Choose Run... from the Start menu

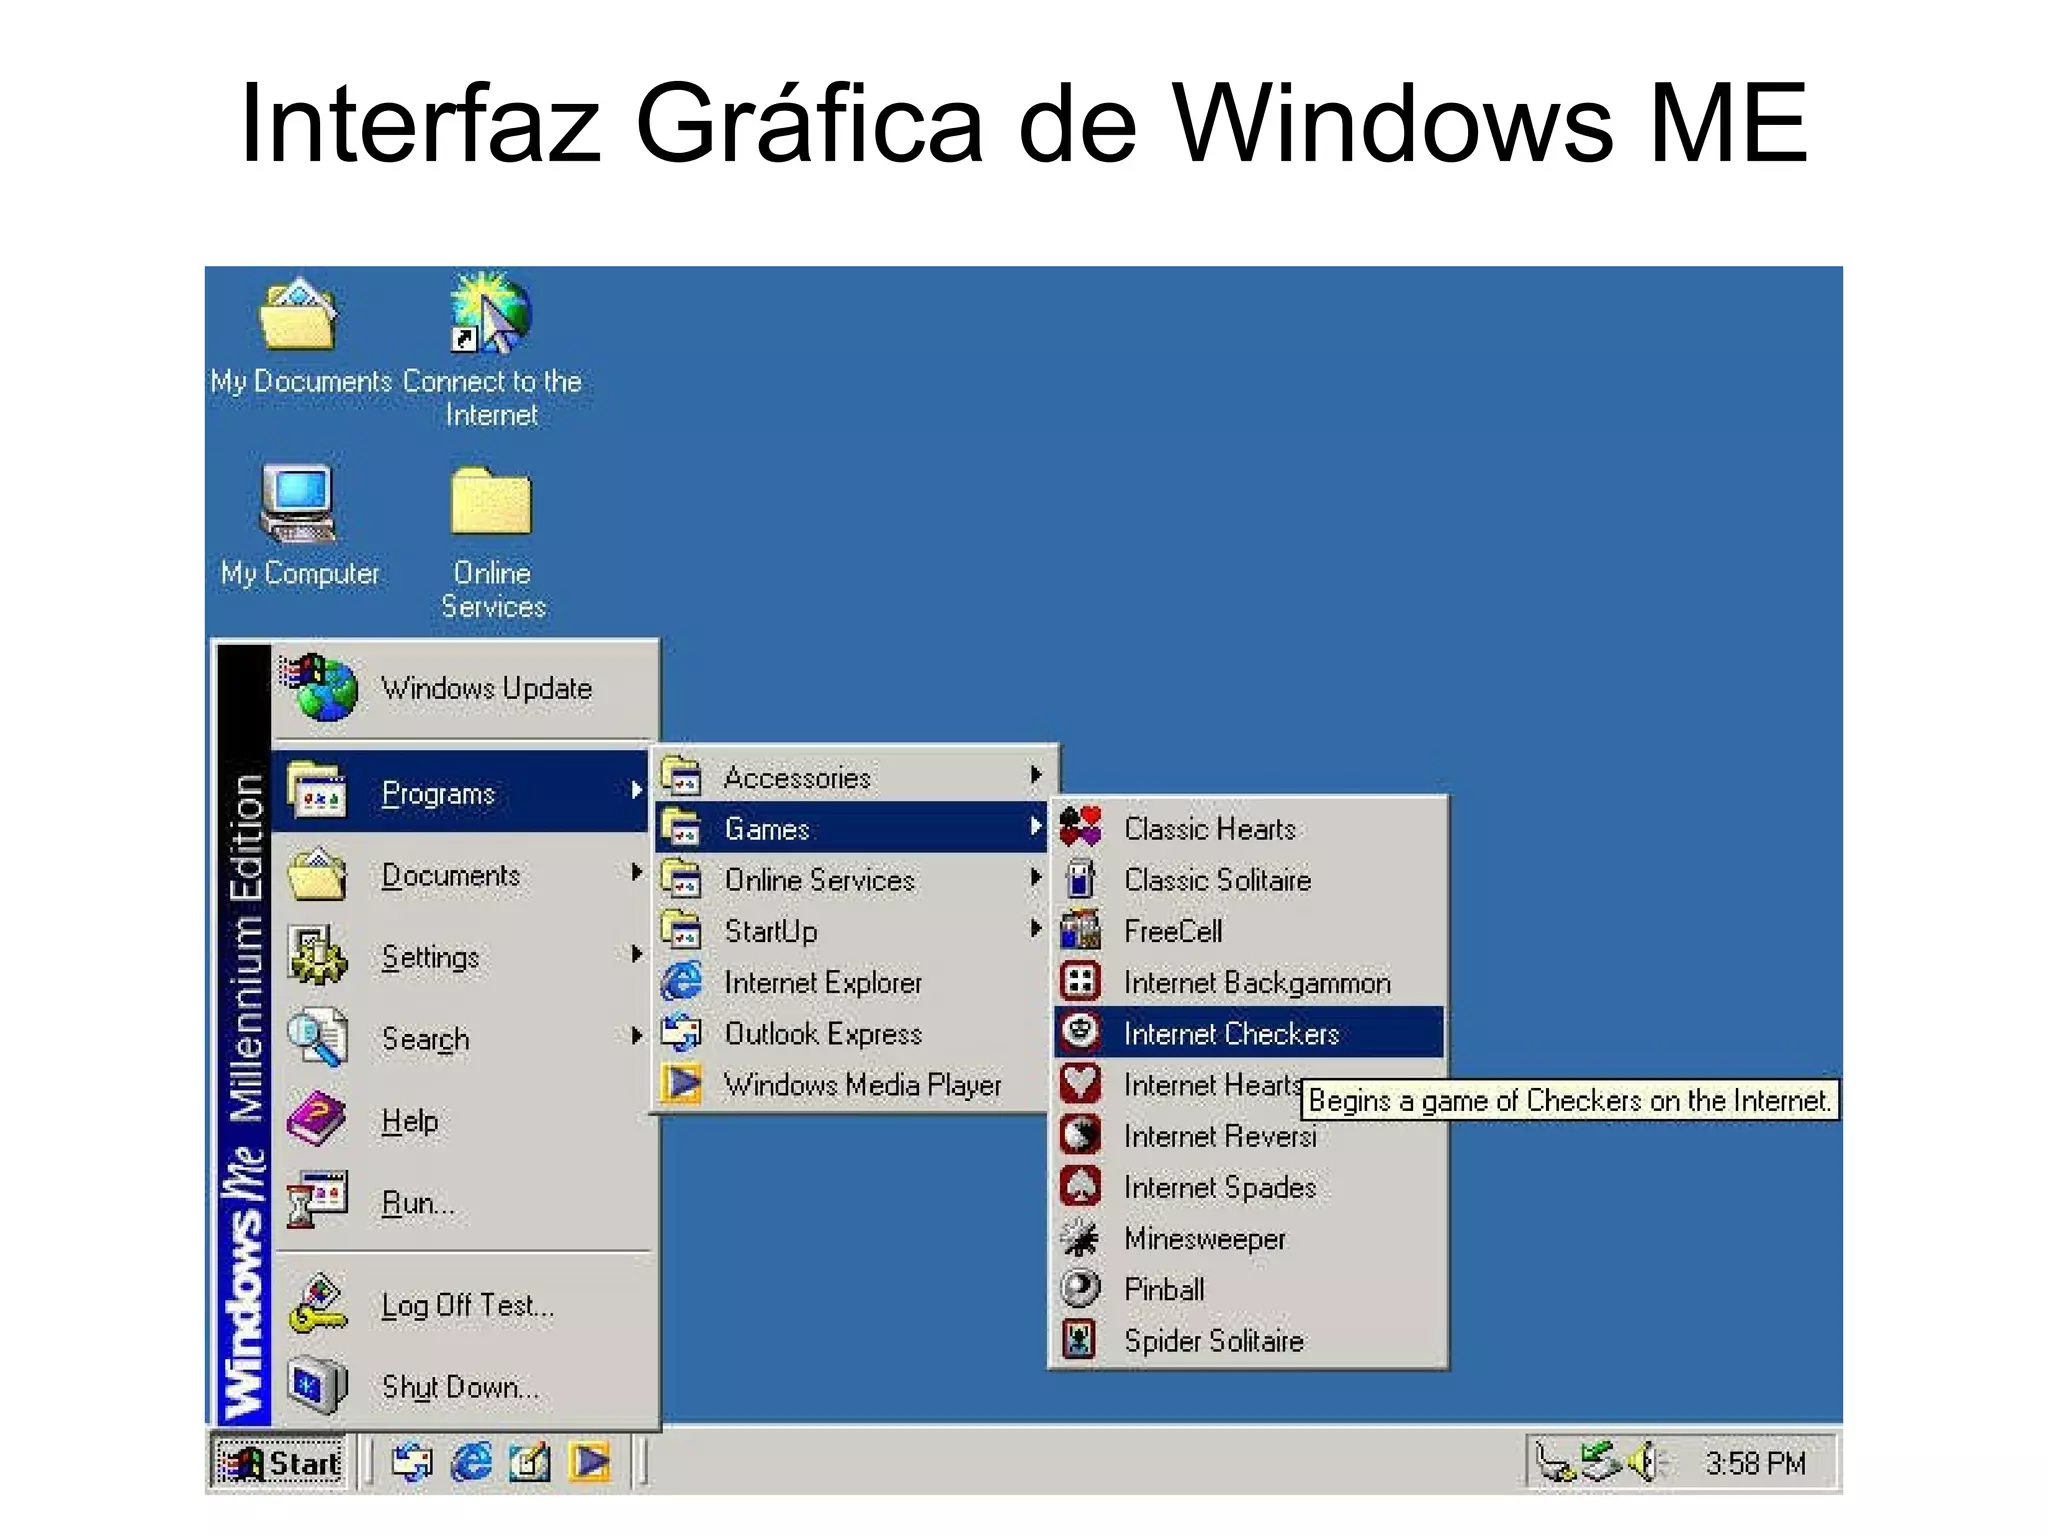[x=463, y=1202]
